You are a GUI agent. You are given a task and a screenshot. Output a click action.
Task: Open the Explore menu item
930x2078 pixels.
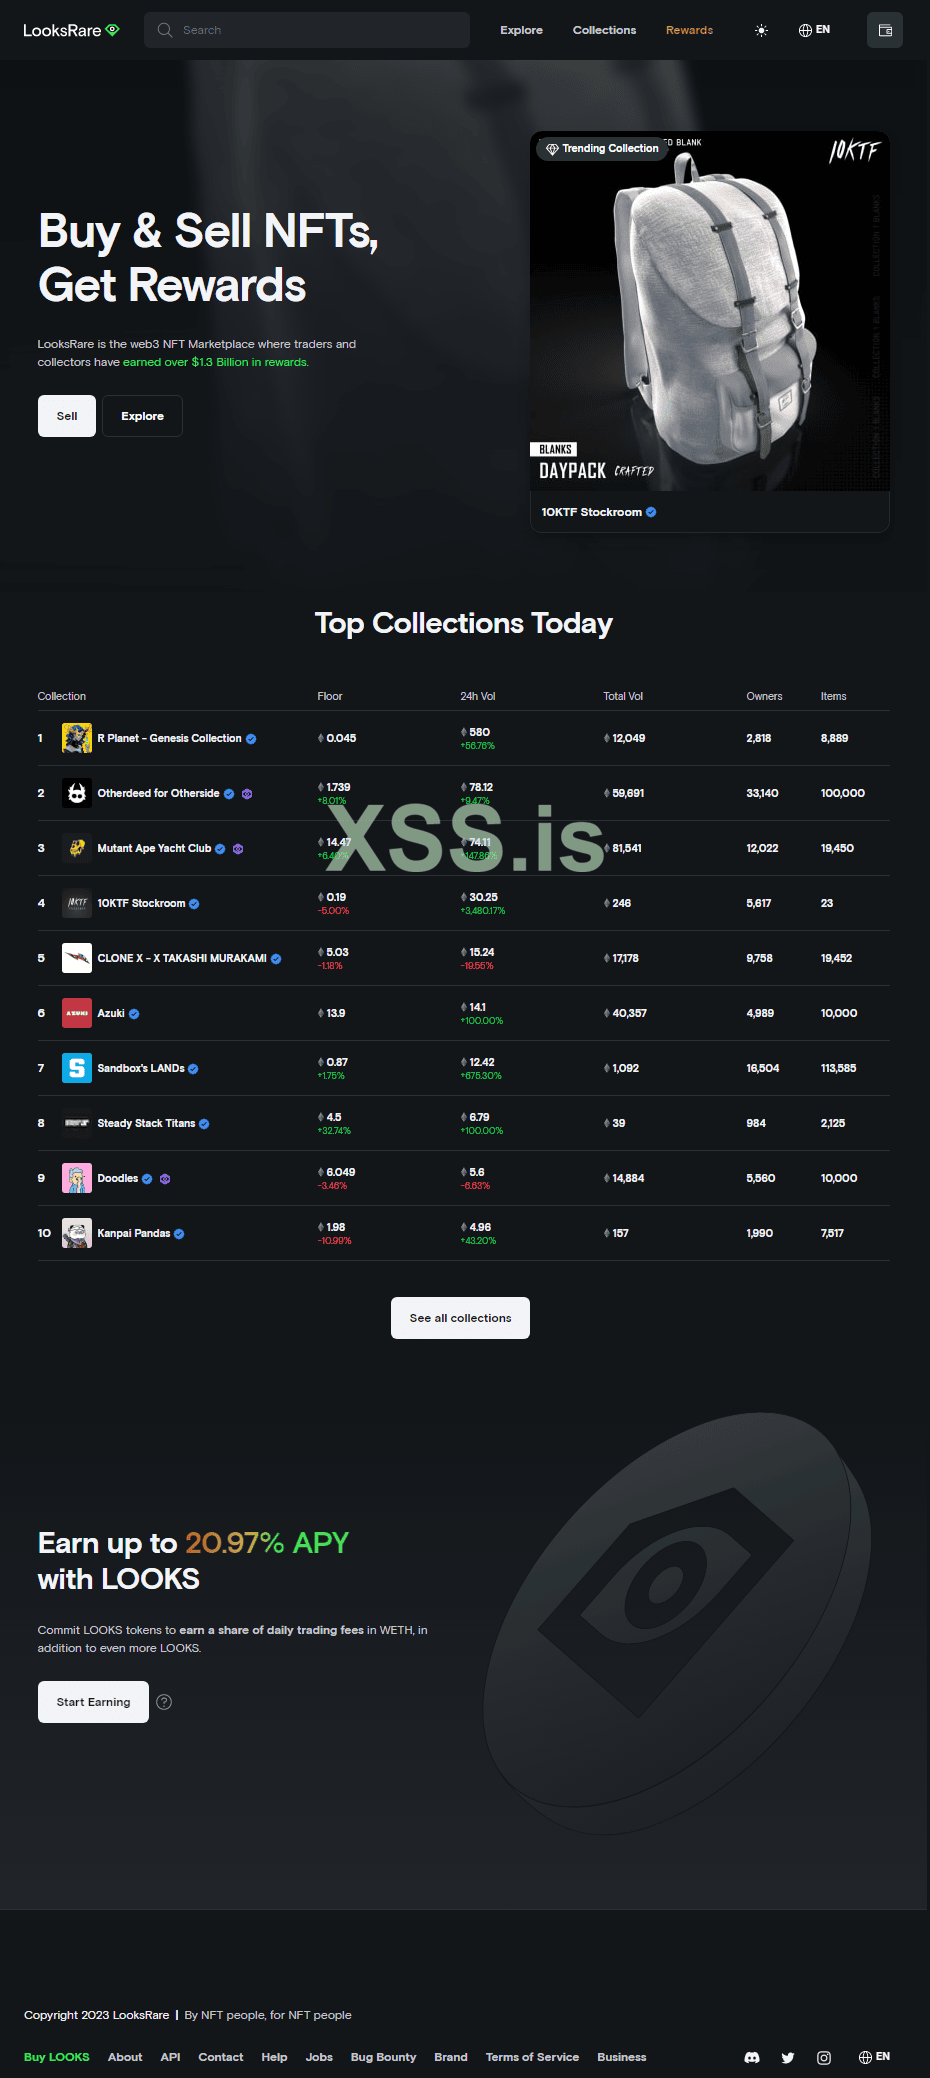point(521,30)
